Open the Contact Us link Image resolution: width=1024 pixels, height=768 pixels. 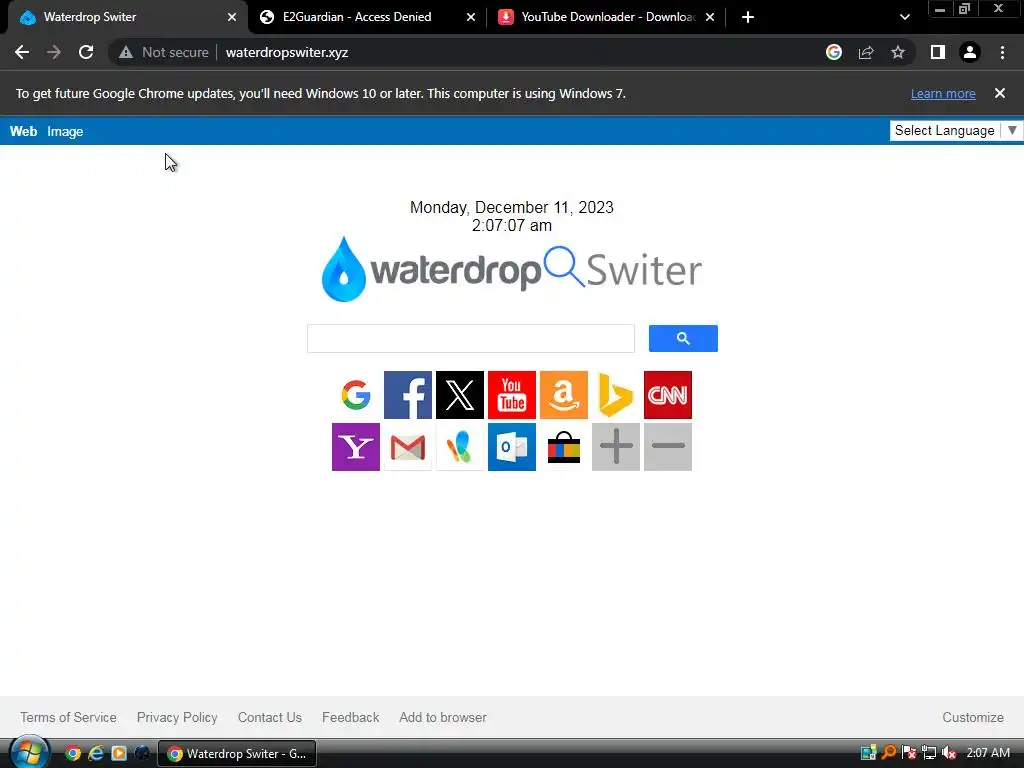click(x=270, y=717)
